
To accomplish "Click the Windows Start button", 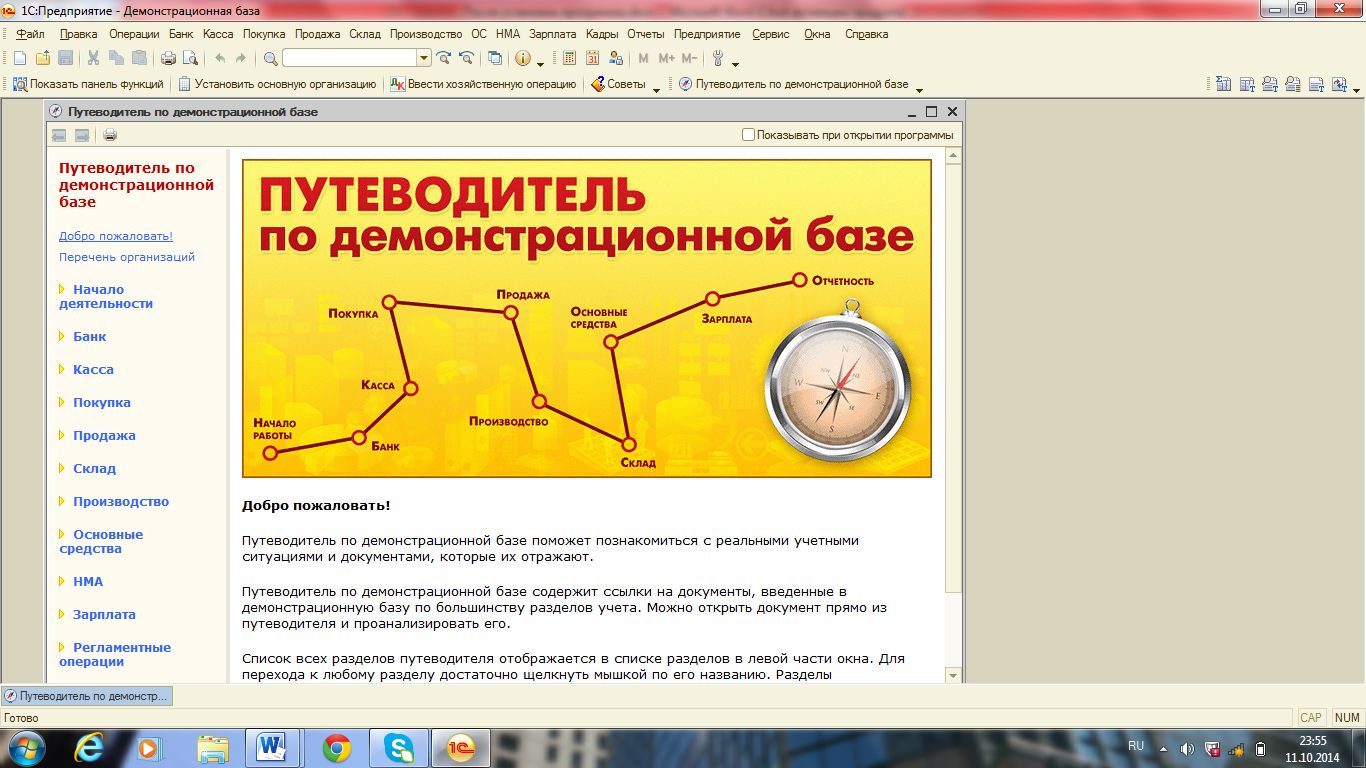I will pyautogui.click(x=27, y=747).
